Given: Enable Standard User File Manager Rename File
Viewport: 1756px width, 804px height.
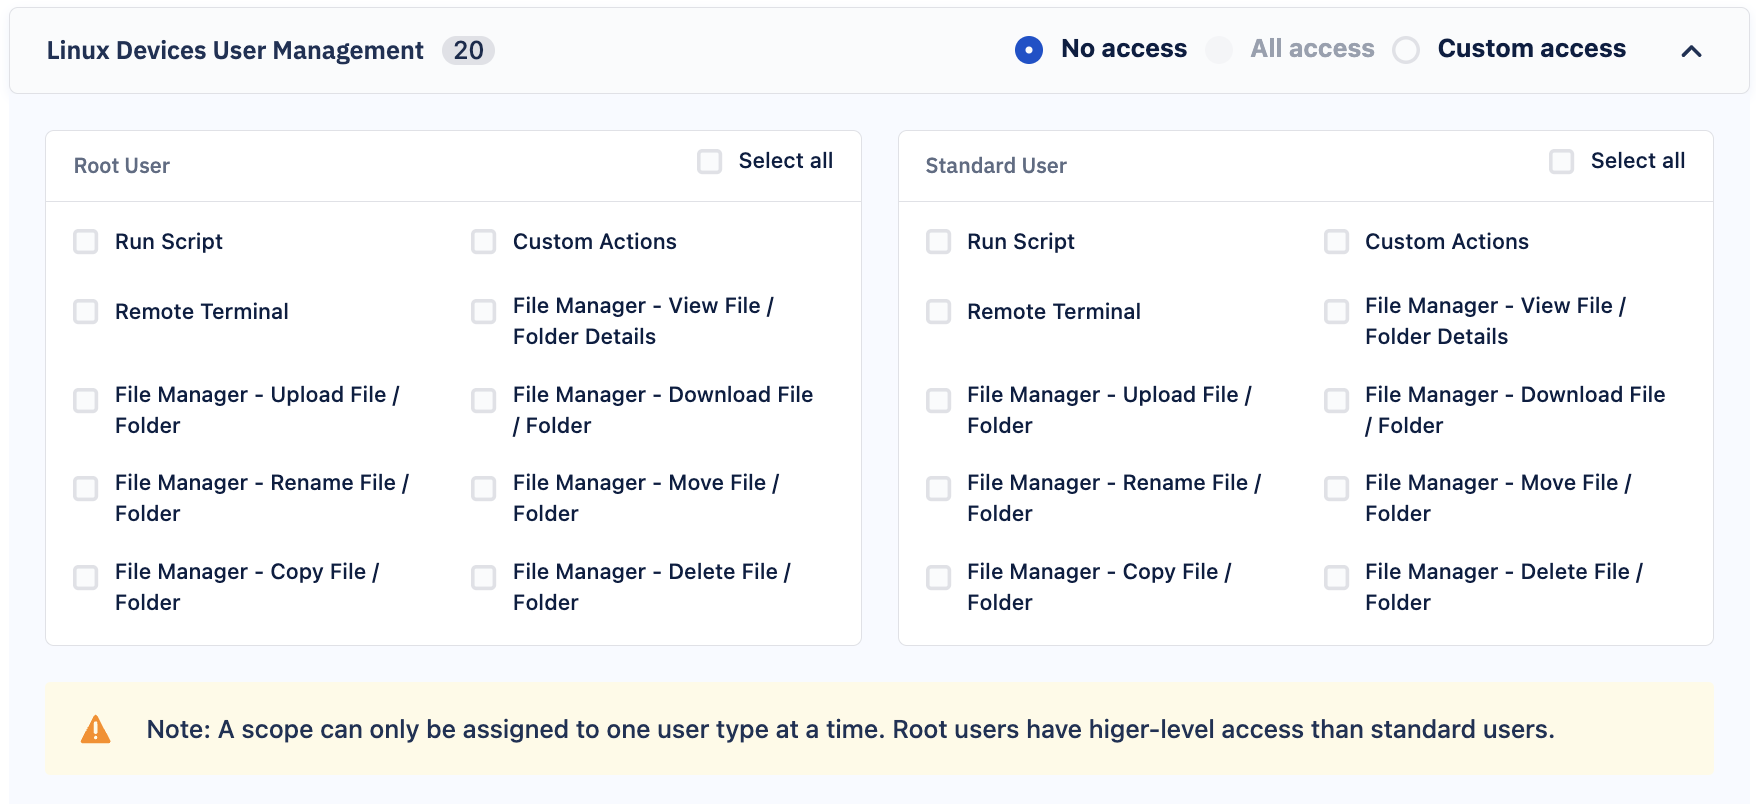Looking at the screenshot, I should click(x=938, y=489).
